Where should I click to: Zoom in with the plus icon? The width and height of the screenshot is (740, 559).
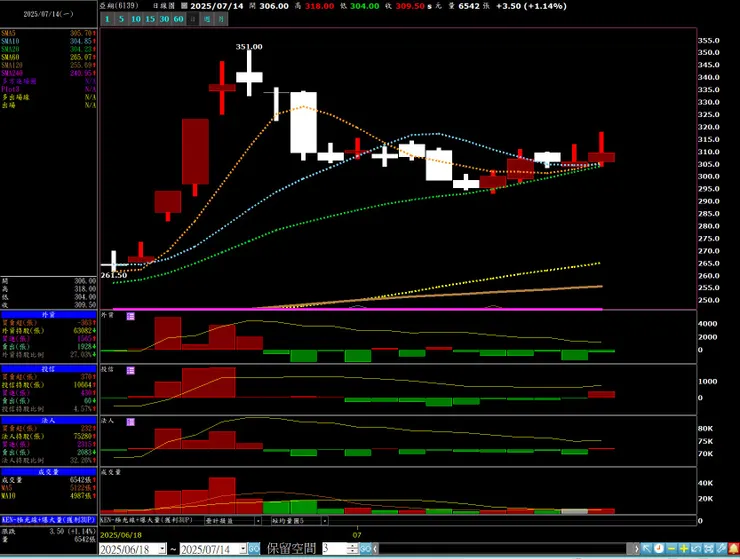coord(683,549)
